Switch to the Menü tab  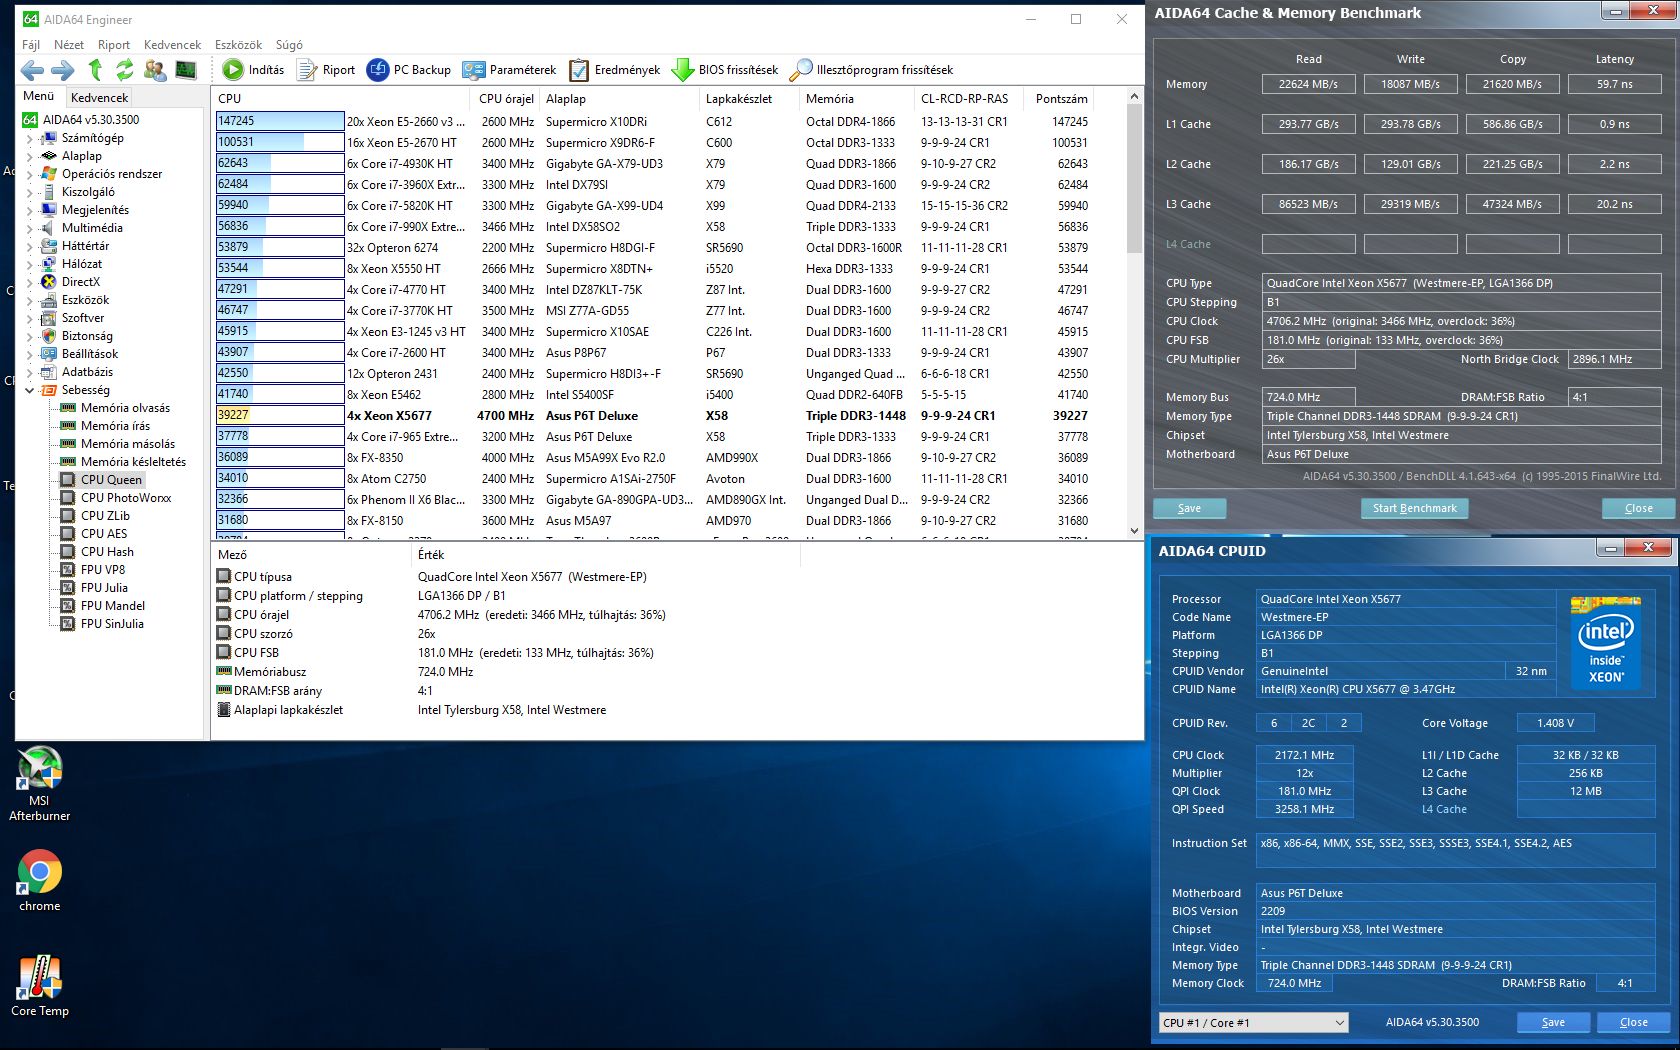[x=39, y=96]
